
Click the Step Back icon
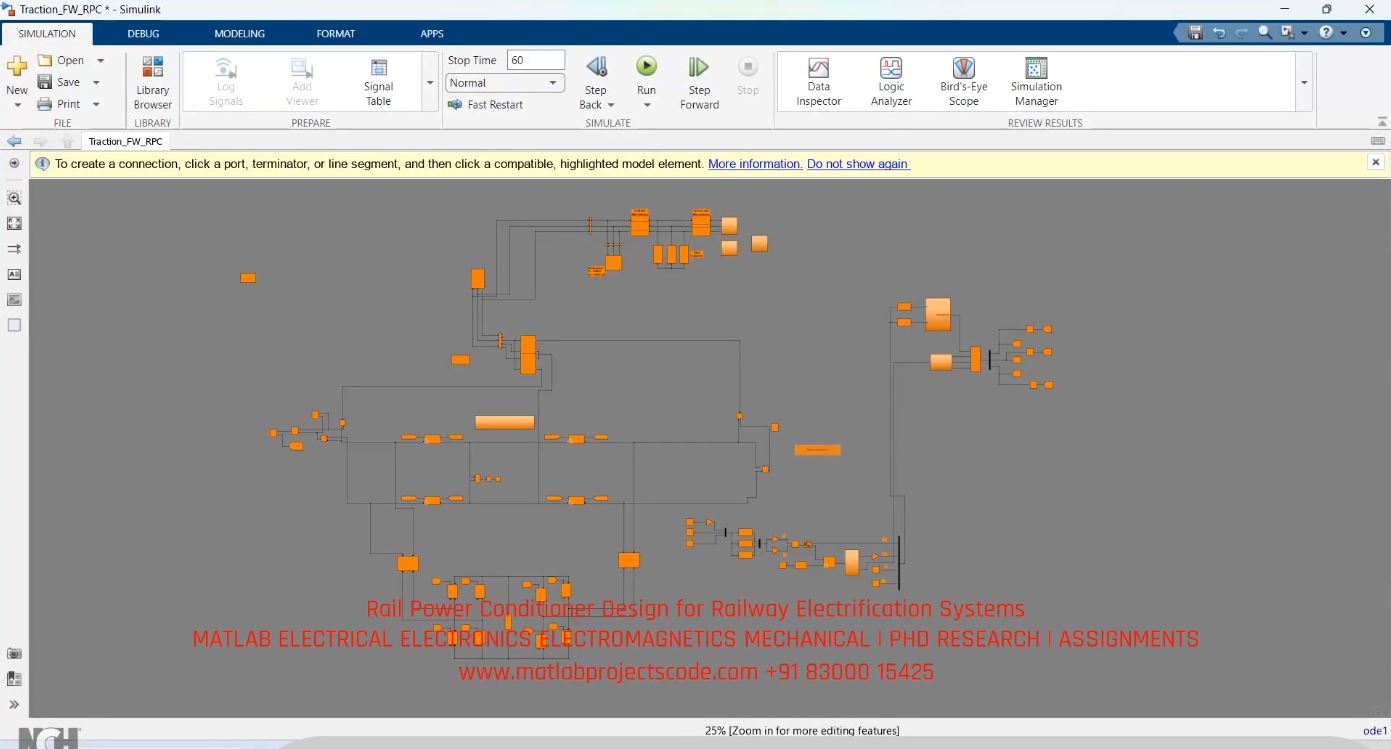[596, 67]
